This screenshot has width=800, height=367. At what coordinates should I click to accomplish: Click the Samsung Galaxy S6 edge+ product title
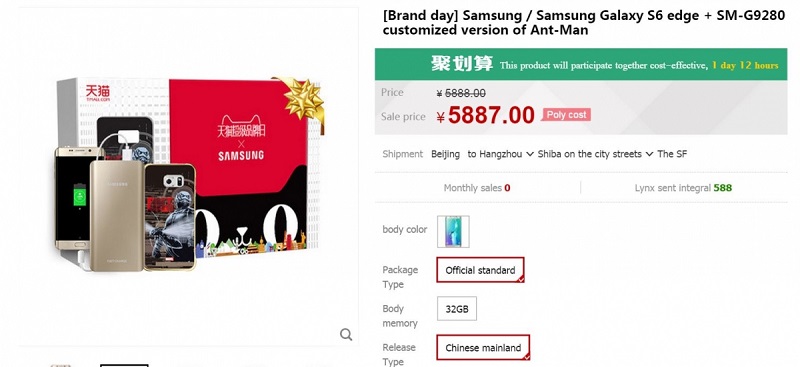click(584, 23)
